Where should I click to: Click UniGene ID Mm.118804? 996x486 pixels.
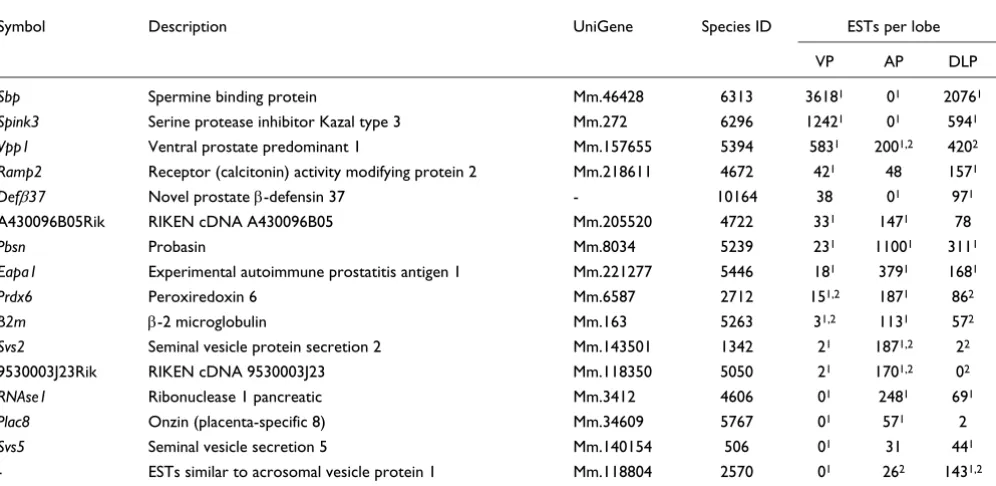tap(612, 472)
